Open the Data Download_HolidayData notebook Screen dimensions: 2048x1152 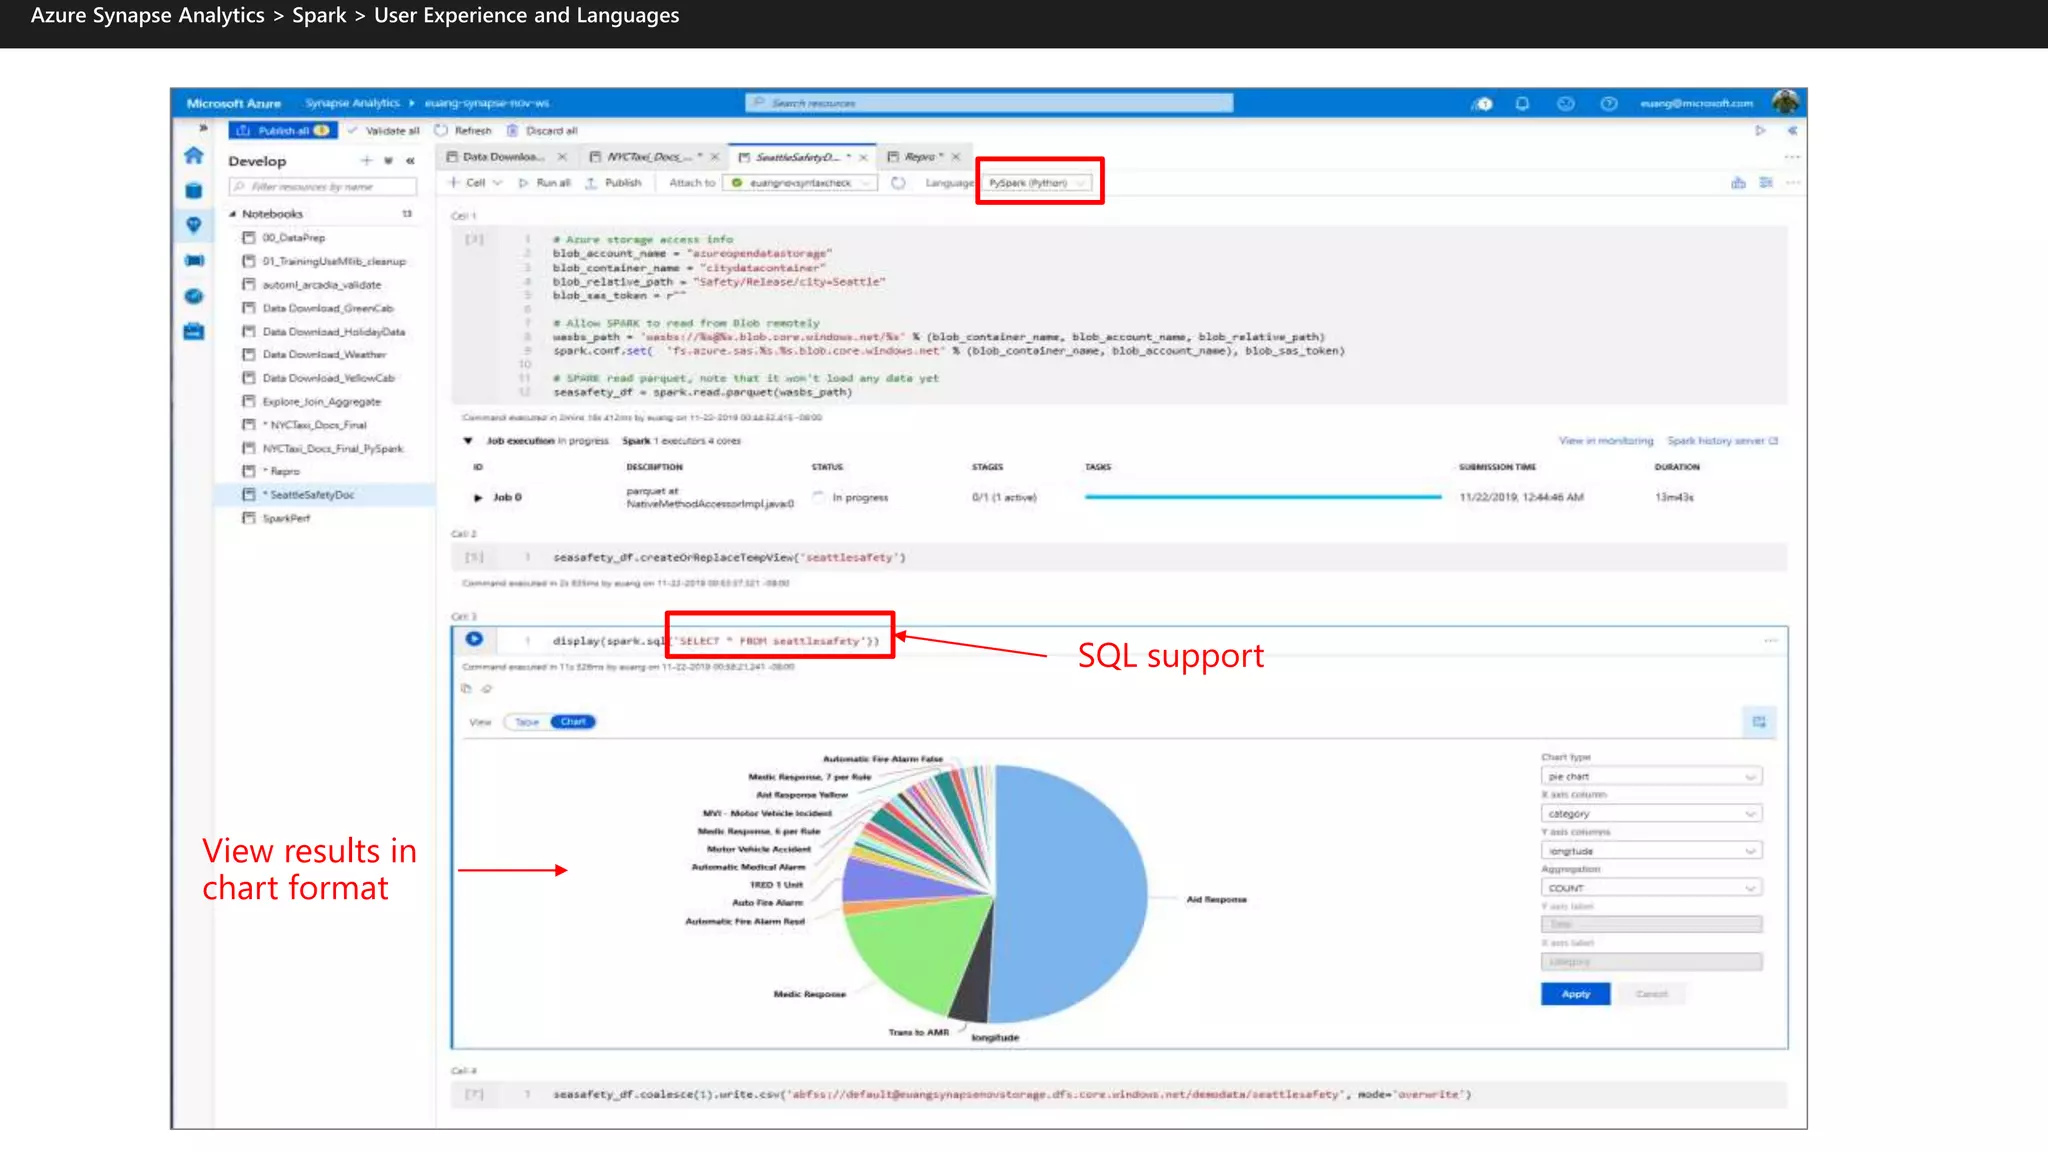tap(334, 332)
